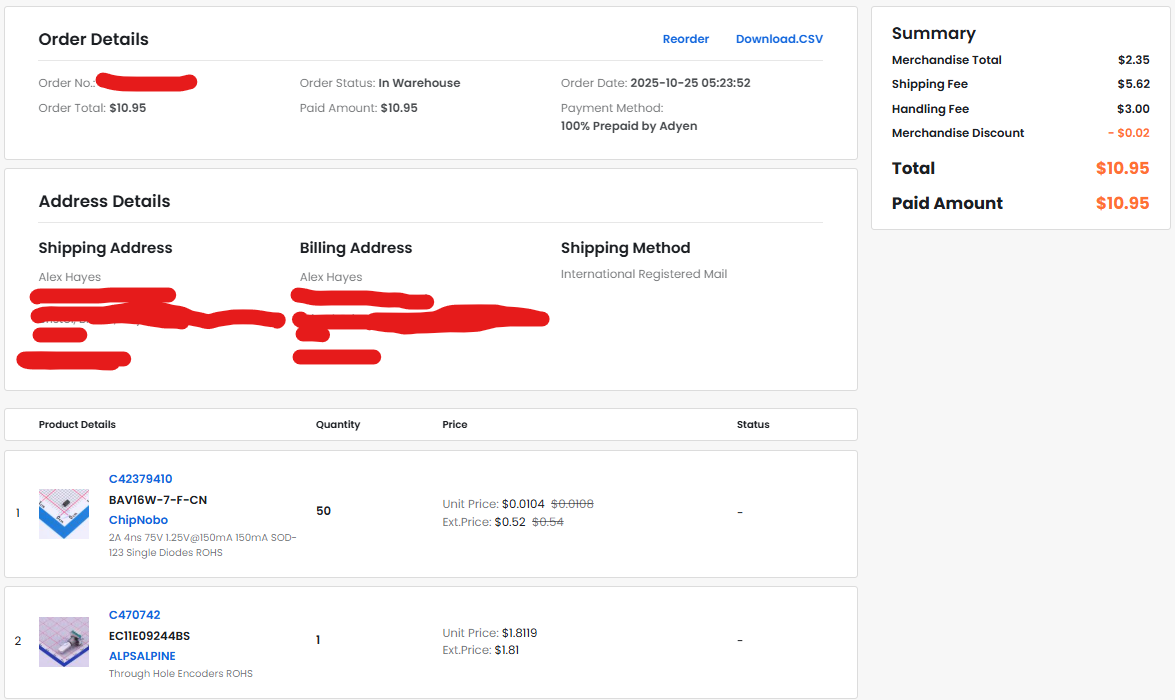Screen dimensions: 1175x700
Task: Open part number C470742
Action: tap(134, 615)
